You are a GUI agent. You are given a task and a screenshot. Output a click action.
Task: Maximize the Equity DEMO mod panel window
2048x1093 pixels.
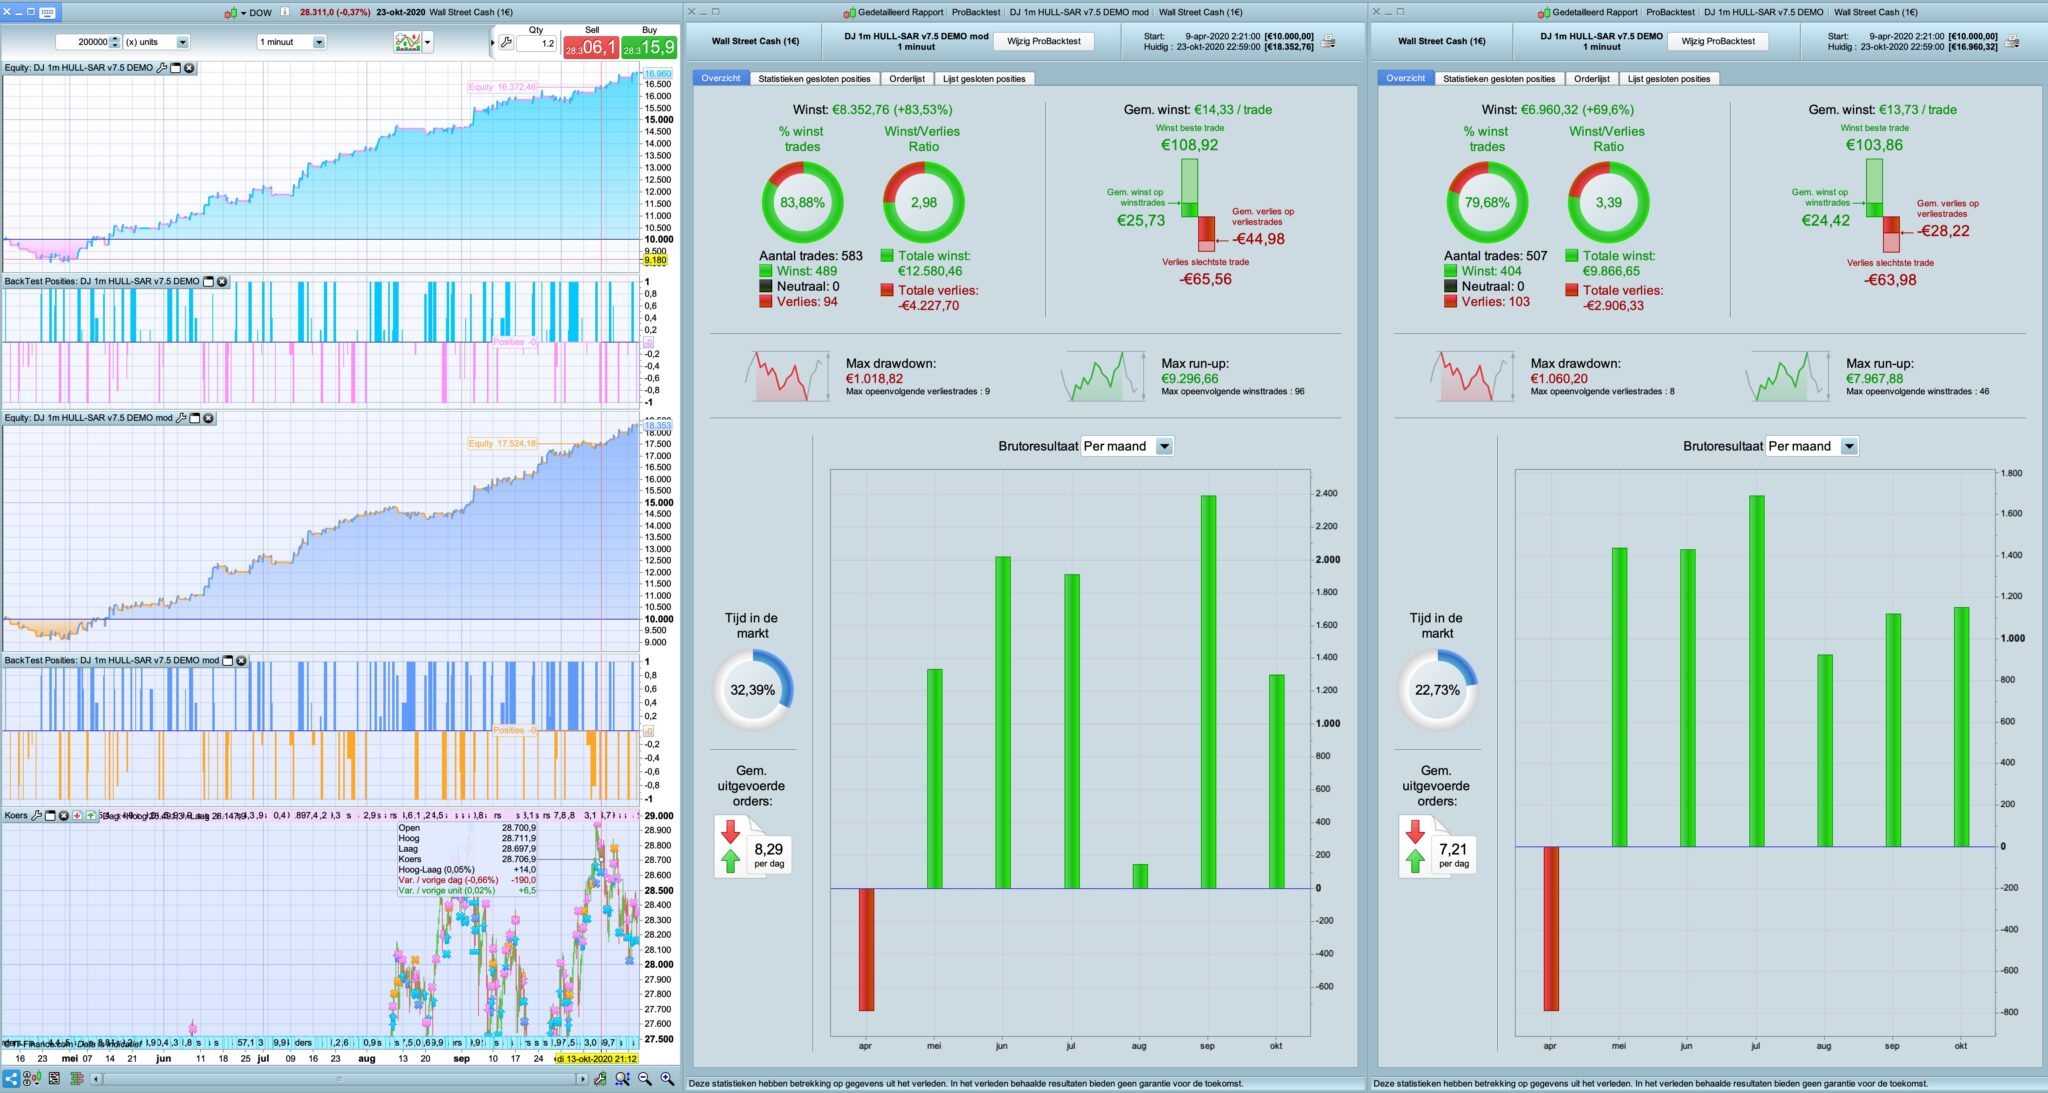tap(195, 418)
